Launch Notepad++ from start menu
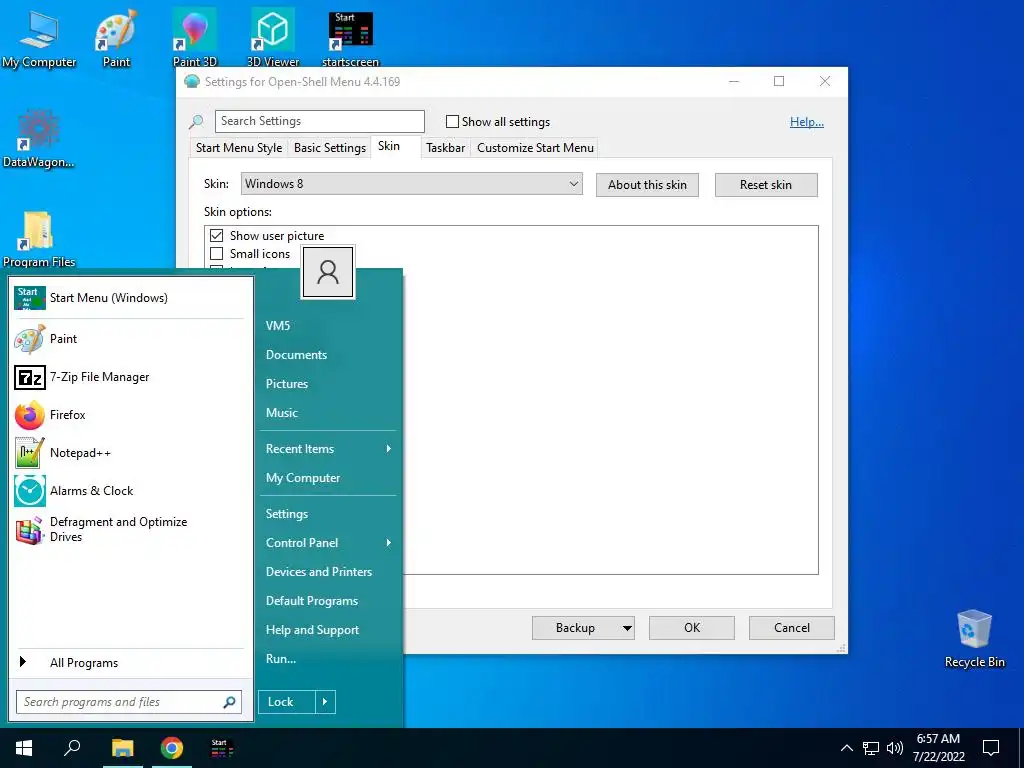Image resolution: width=1024 pixels, height=768 pixels. pyautogui.click(x=129, y=453)
